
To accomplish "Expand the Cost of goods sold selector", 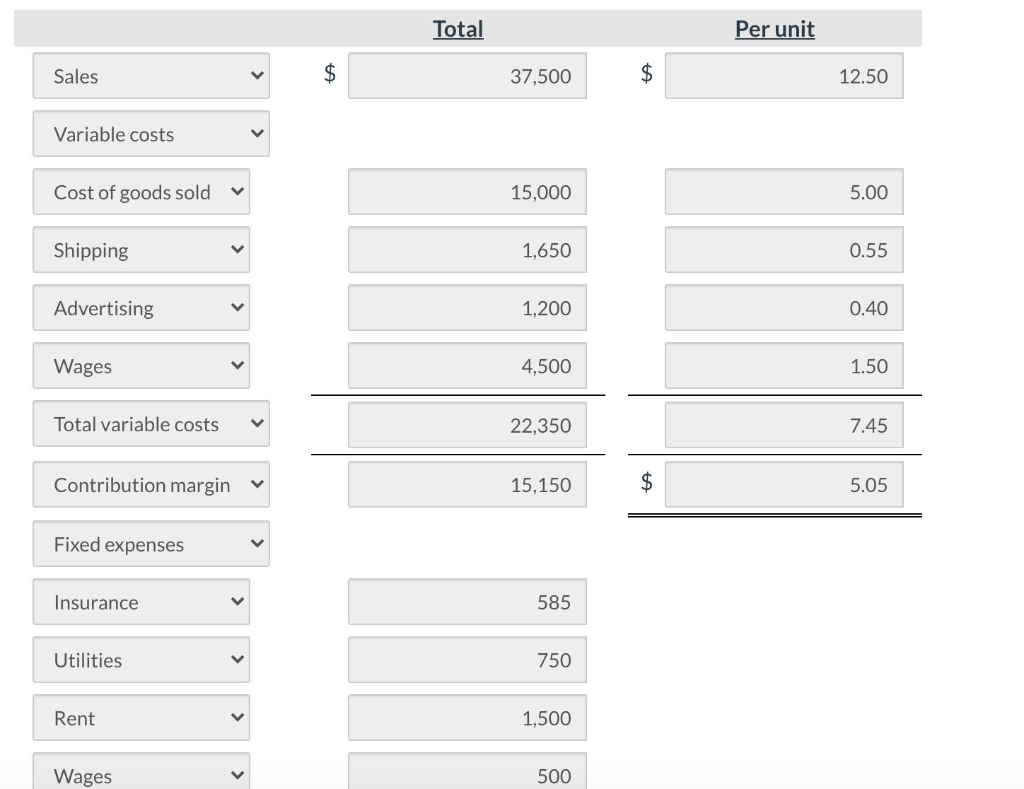I will click(x=141, y=191).
